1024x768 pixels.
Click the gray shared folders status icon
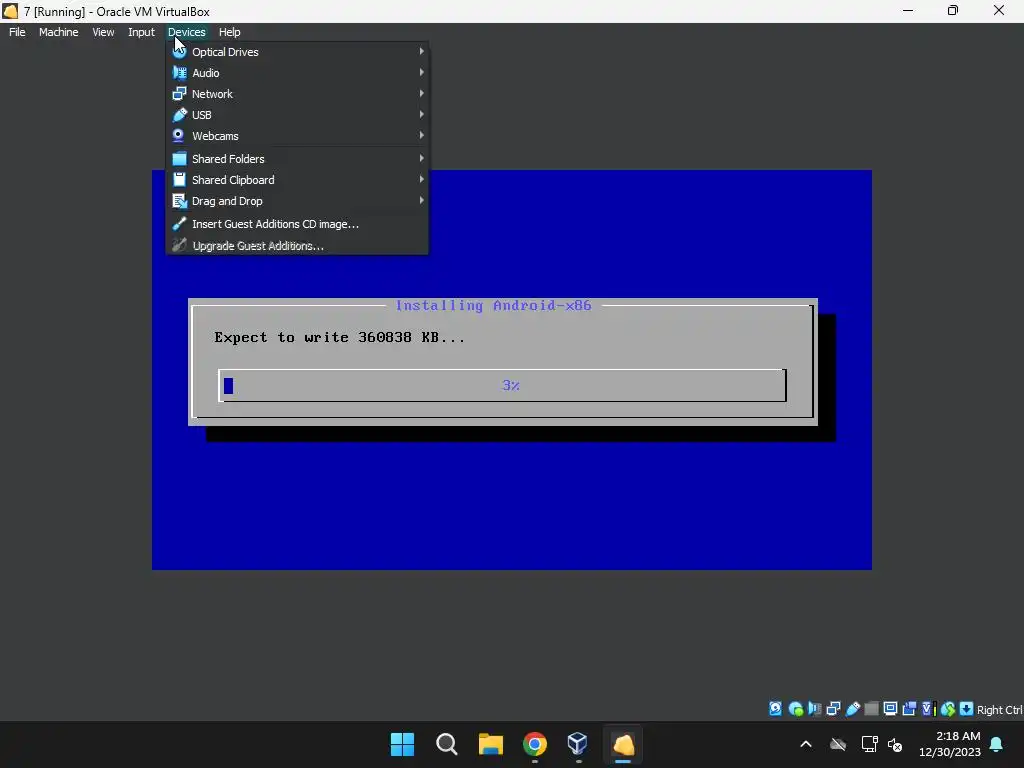[871, 709]
